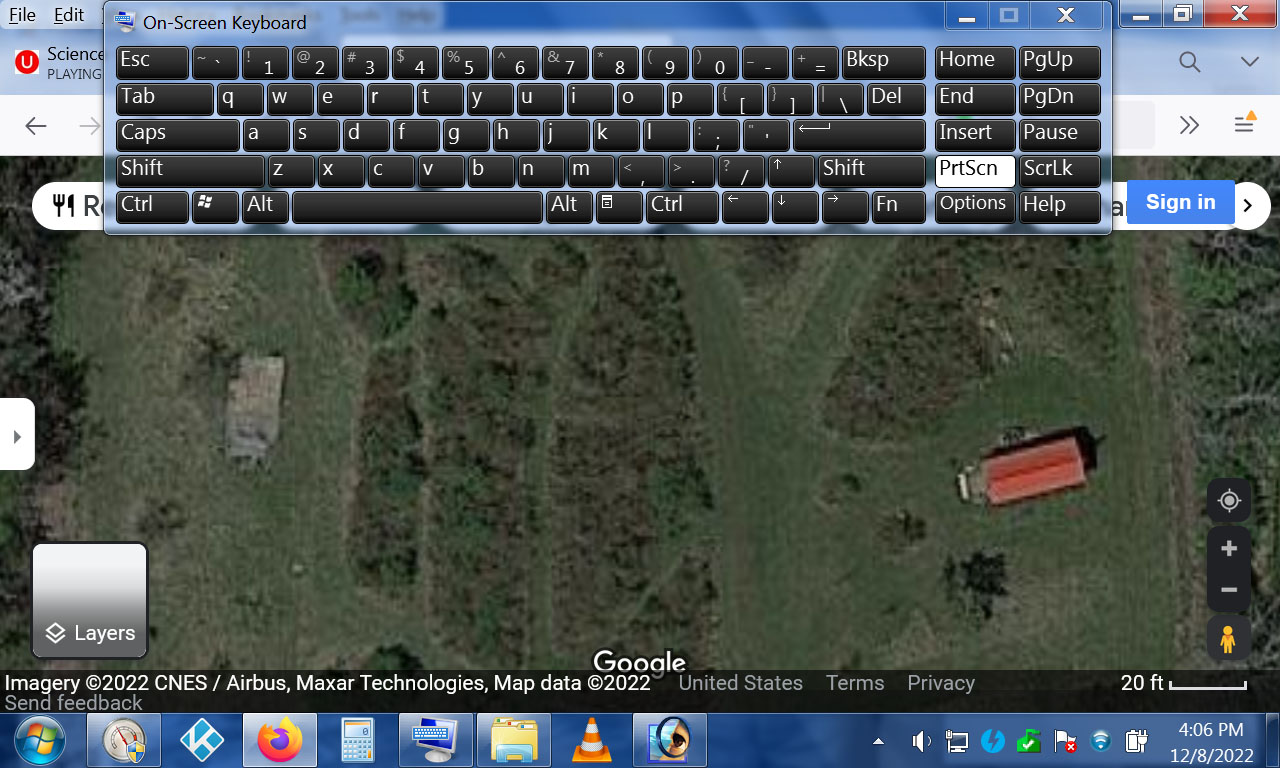Viewport: 1280px width, 768px height.
Task: Open Firefox from the taskbar
Action: (279, 741)
